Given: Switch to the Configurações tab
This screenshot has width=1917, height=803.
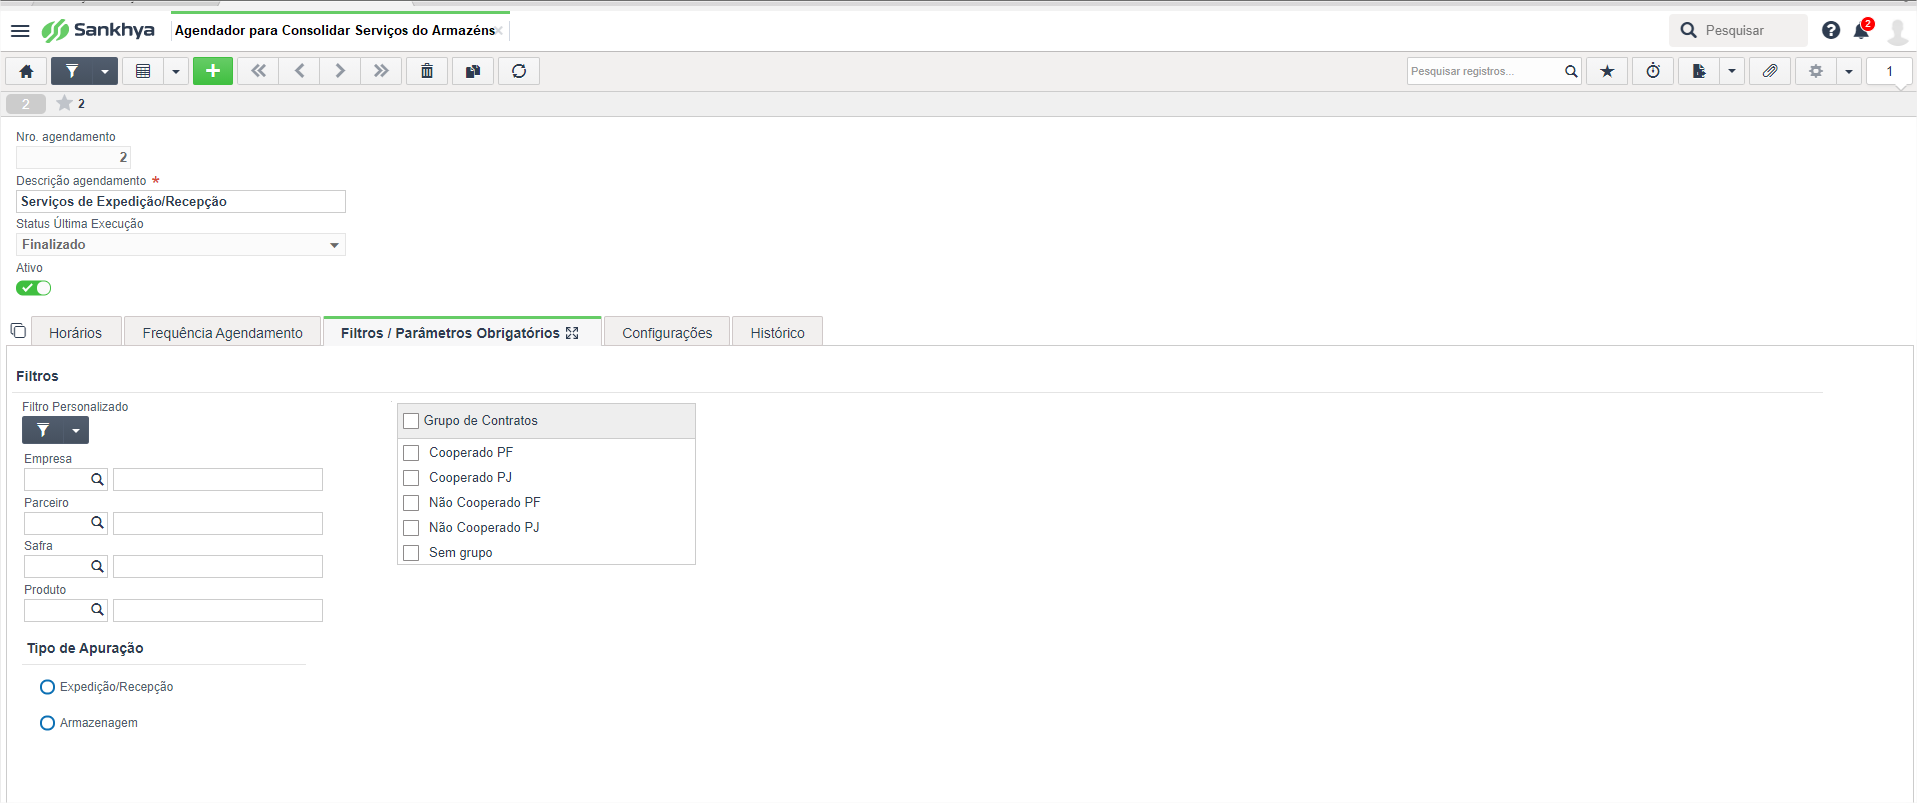Looking at the screenshot, I should 667,333.
